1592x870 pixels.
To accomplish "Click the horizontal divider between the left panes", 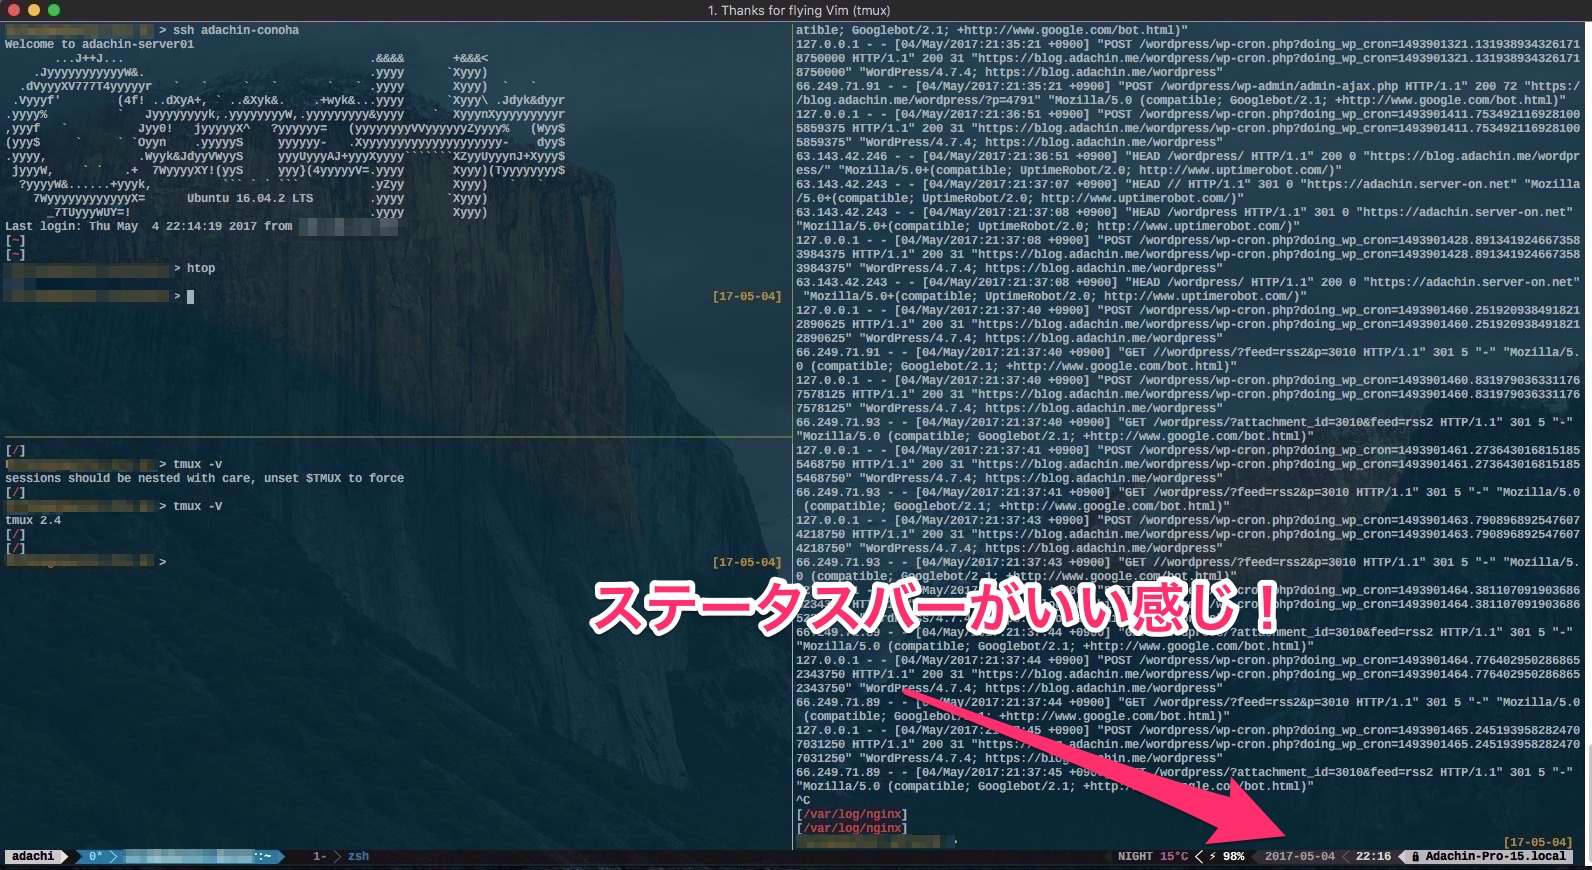I will pyautogui.click(x=400, y=437).
